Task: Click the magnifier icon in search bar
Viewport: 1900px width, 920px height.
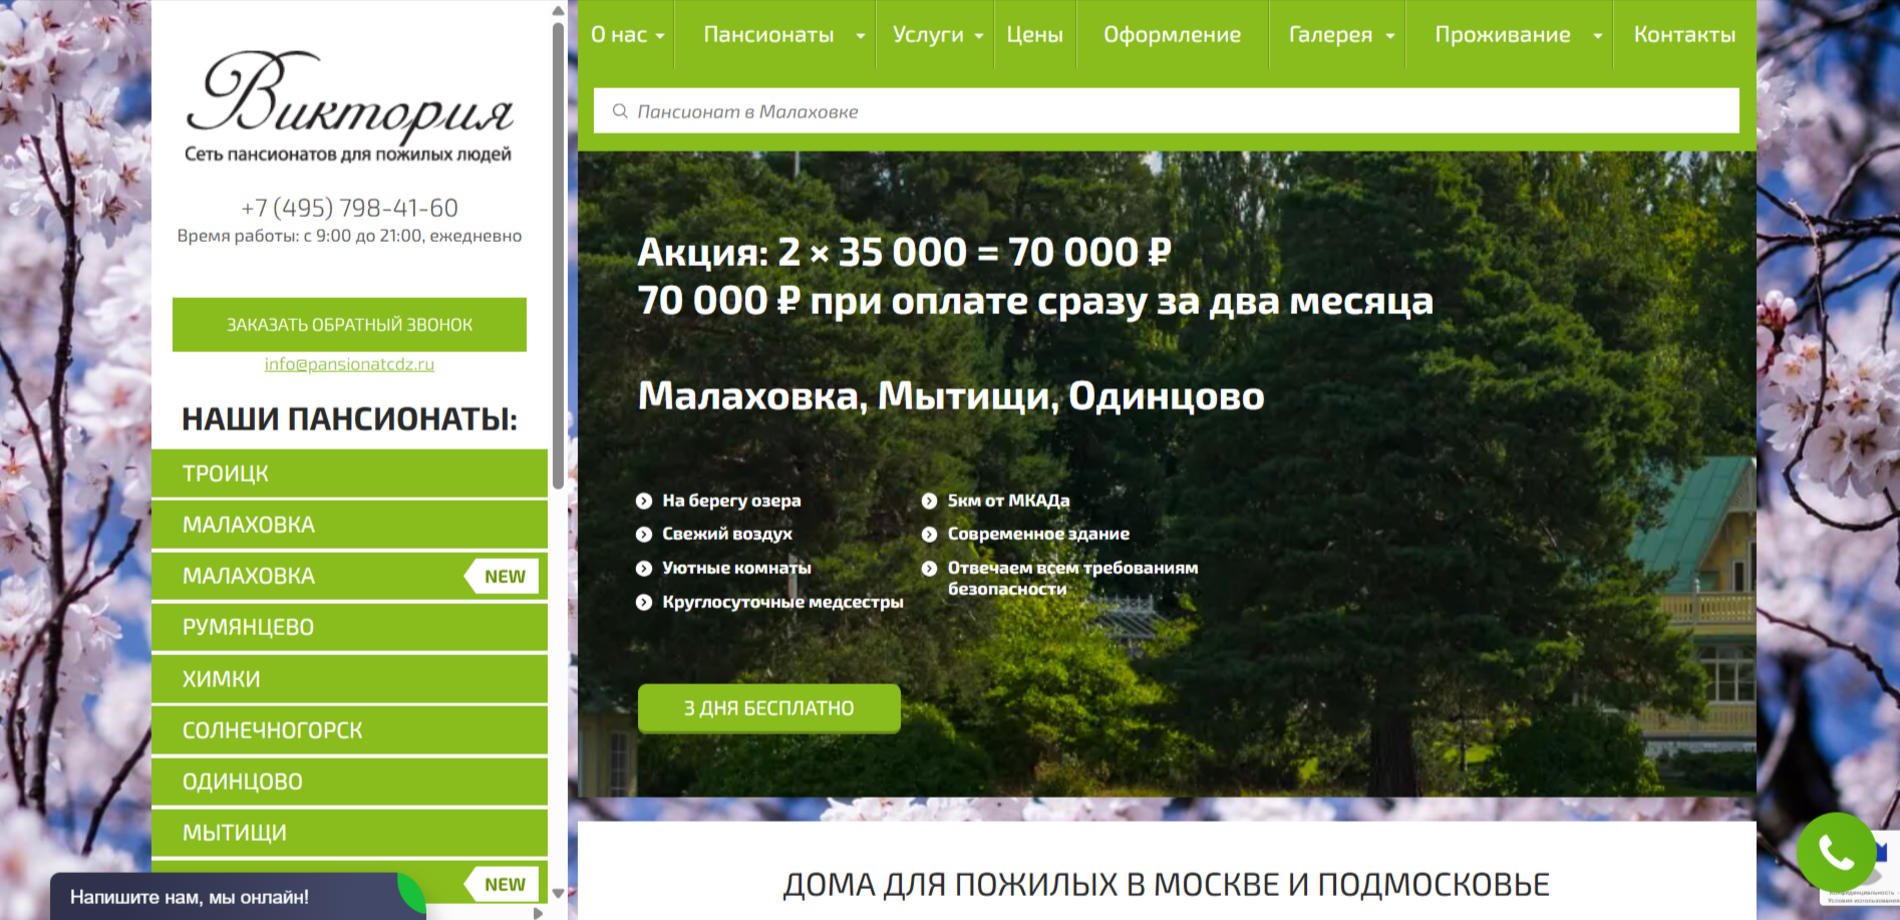Action: pyautogui.click(x=620, y=111)
